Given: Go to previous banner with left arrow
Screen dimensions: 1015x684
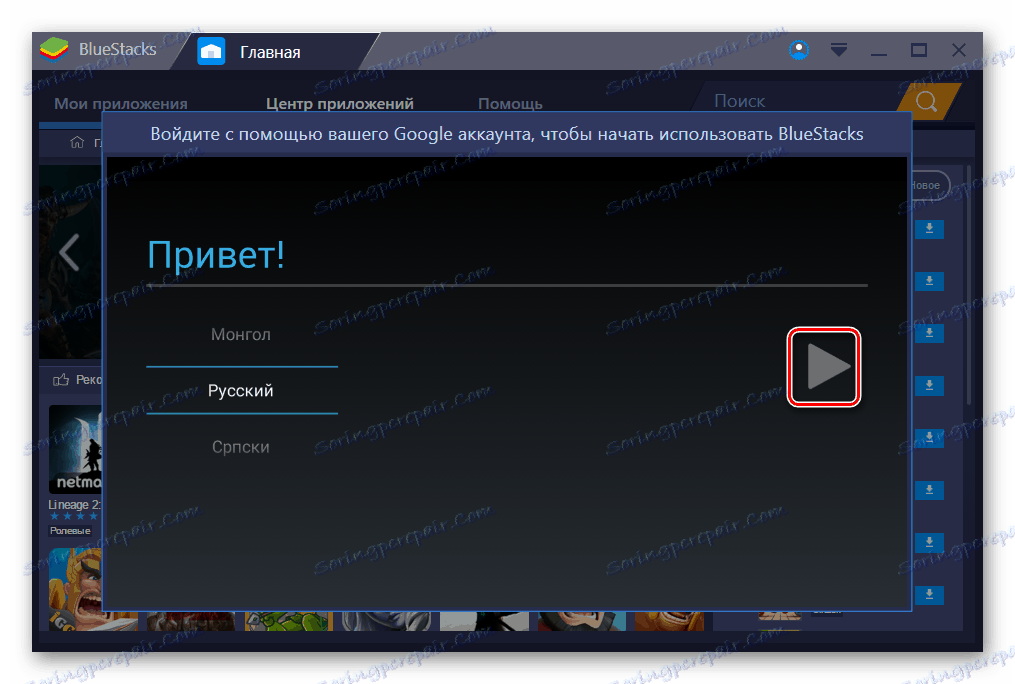Looking at the screenshot, I should [69, 252].
